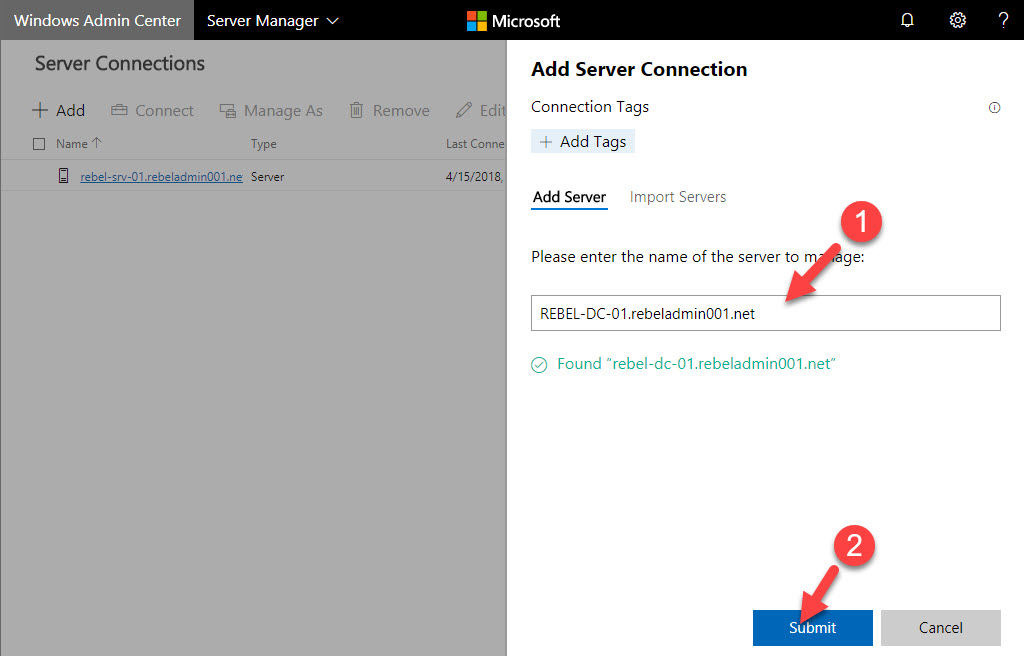Click the Edit toolbar button
The image size is (1024, 656).
pos(481,110)
